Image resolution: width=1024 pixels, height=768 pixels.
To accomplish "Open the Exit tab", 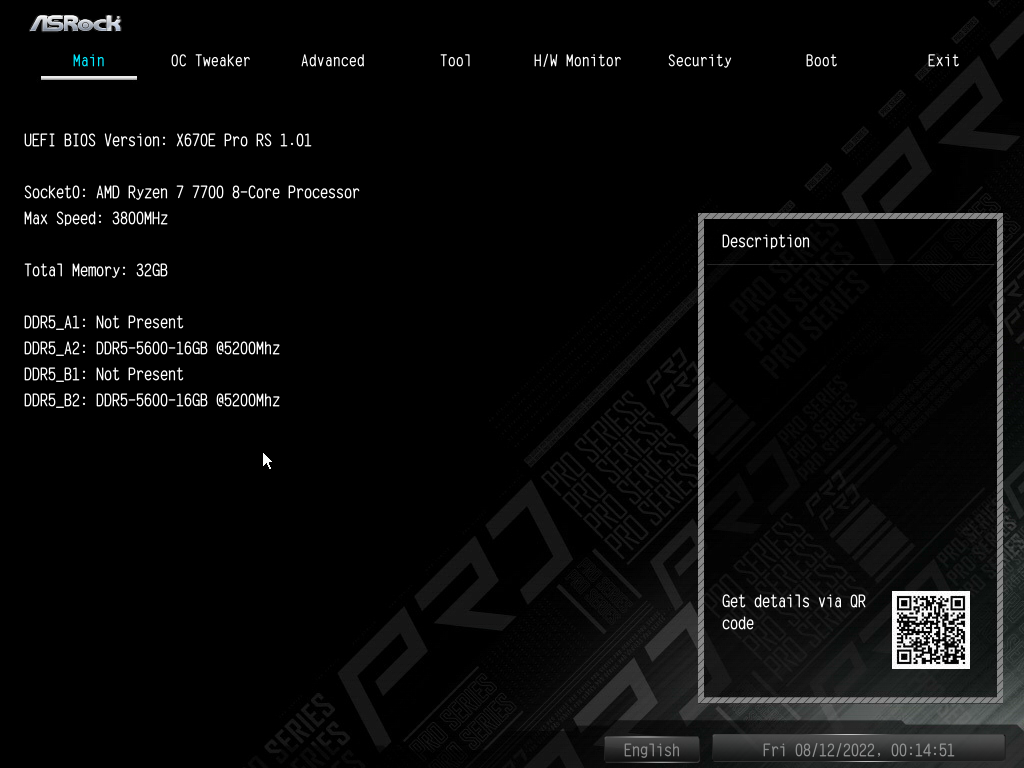I will coord(943,61).
